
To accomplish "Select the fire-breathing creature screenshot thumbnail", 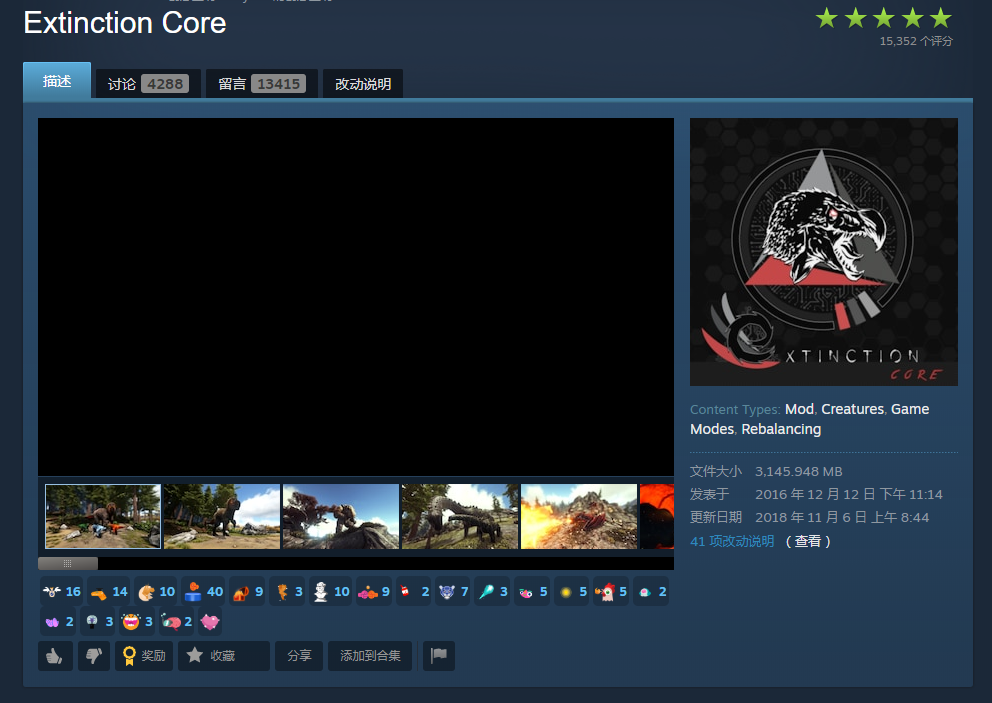I will [x=578, y=516].
